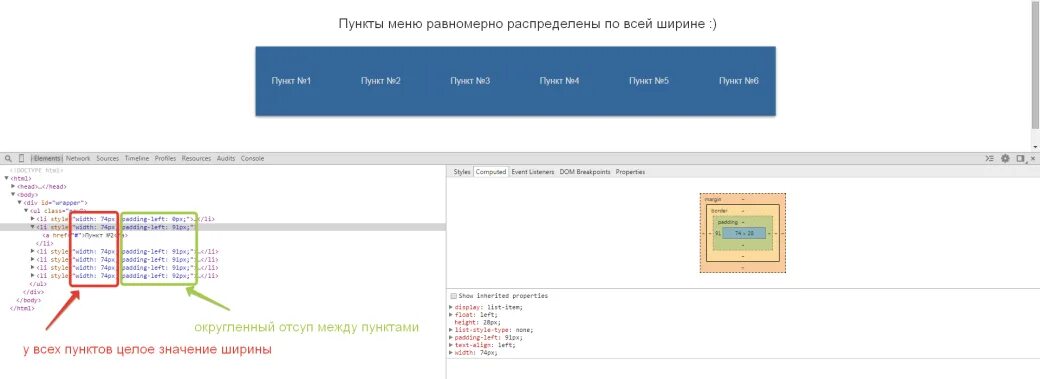Click menu link Пункт №1
The height and width of the screenshot is (379, 1040).
pyautogui.click(x=291, y=81)
